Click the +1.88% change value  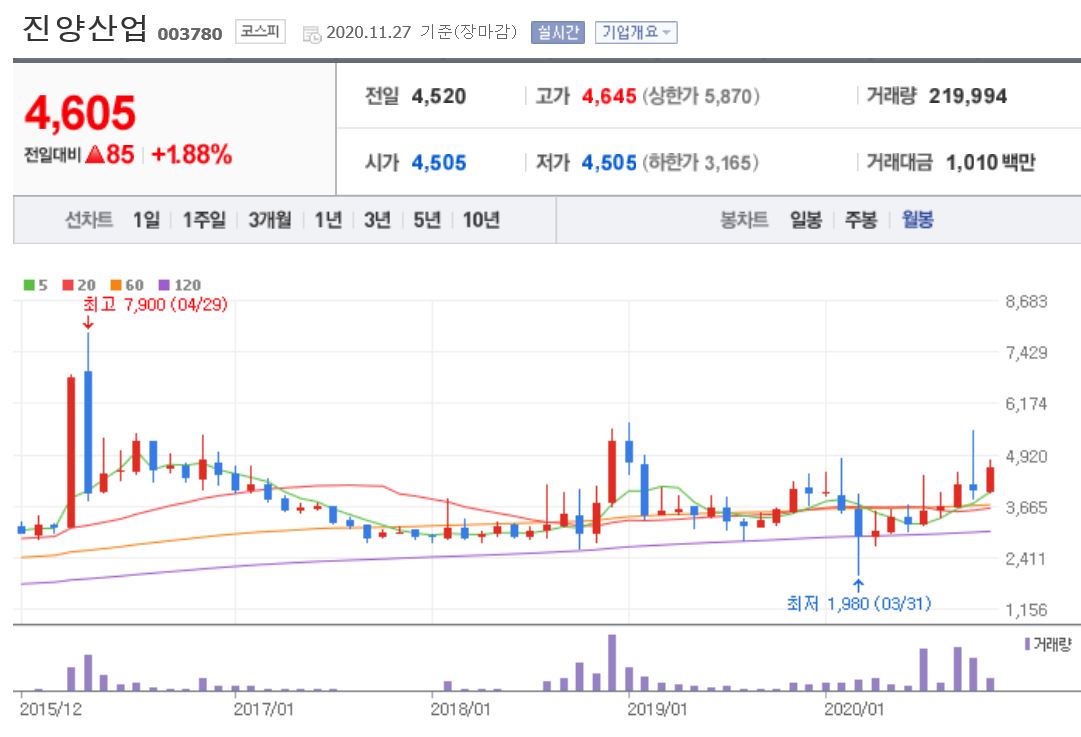pos(192,154)
